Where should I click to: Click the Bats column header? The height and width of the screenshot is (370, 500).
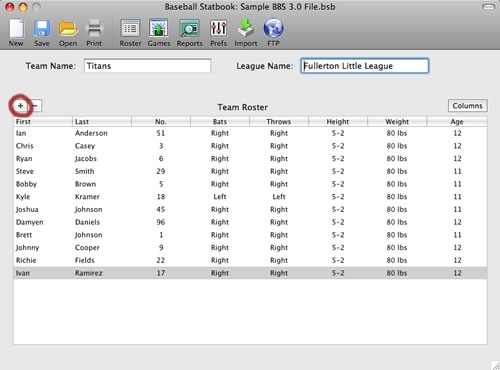[220, 122]
